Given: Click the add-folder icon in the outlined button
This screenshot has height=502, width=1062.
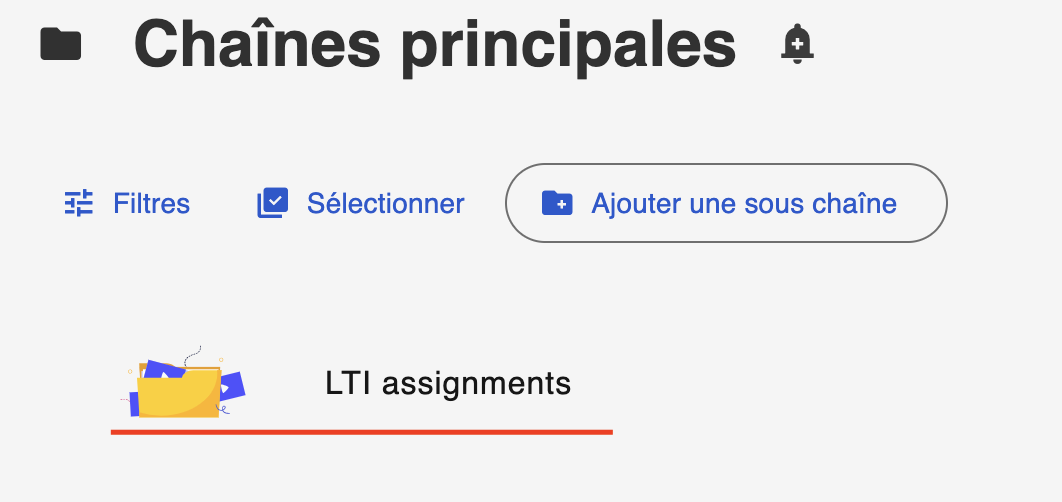Looking at the screenshot, I should pyautogui.click(x=557, y=204).
